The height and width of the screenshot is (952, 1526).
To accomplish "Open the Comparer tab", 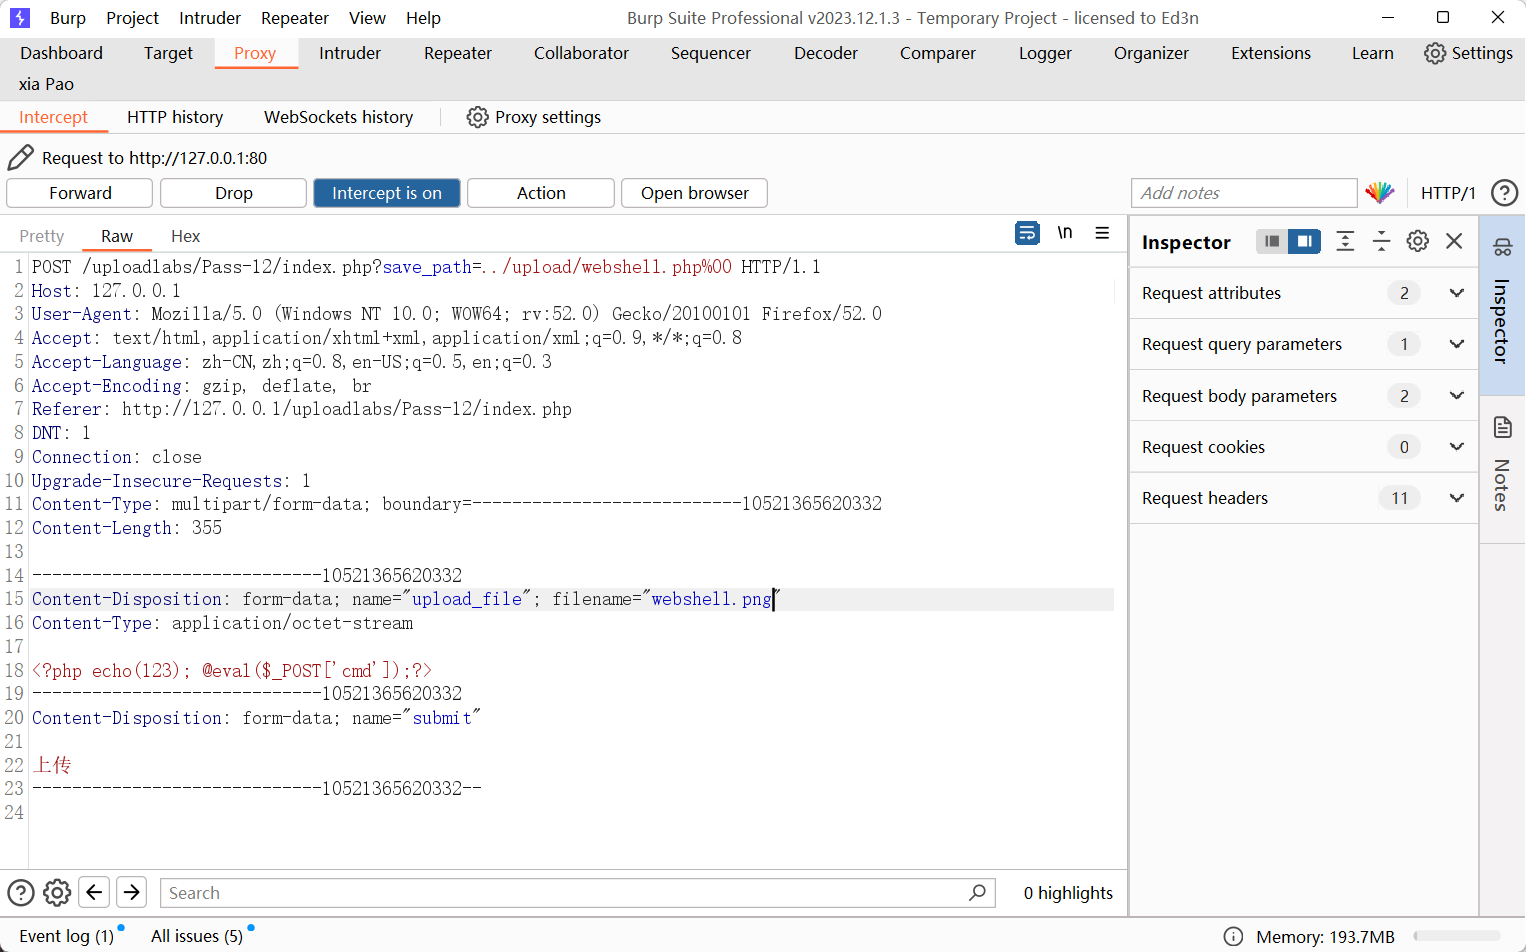I will point(938,53).
